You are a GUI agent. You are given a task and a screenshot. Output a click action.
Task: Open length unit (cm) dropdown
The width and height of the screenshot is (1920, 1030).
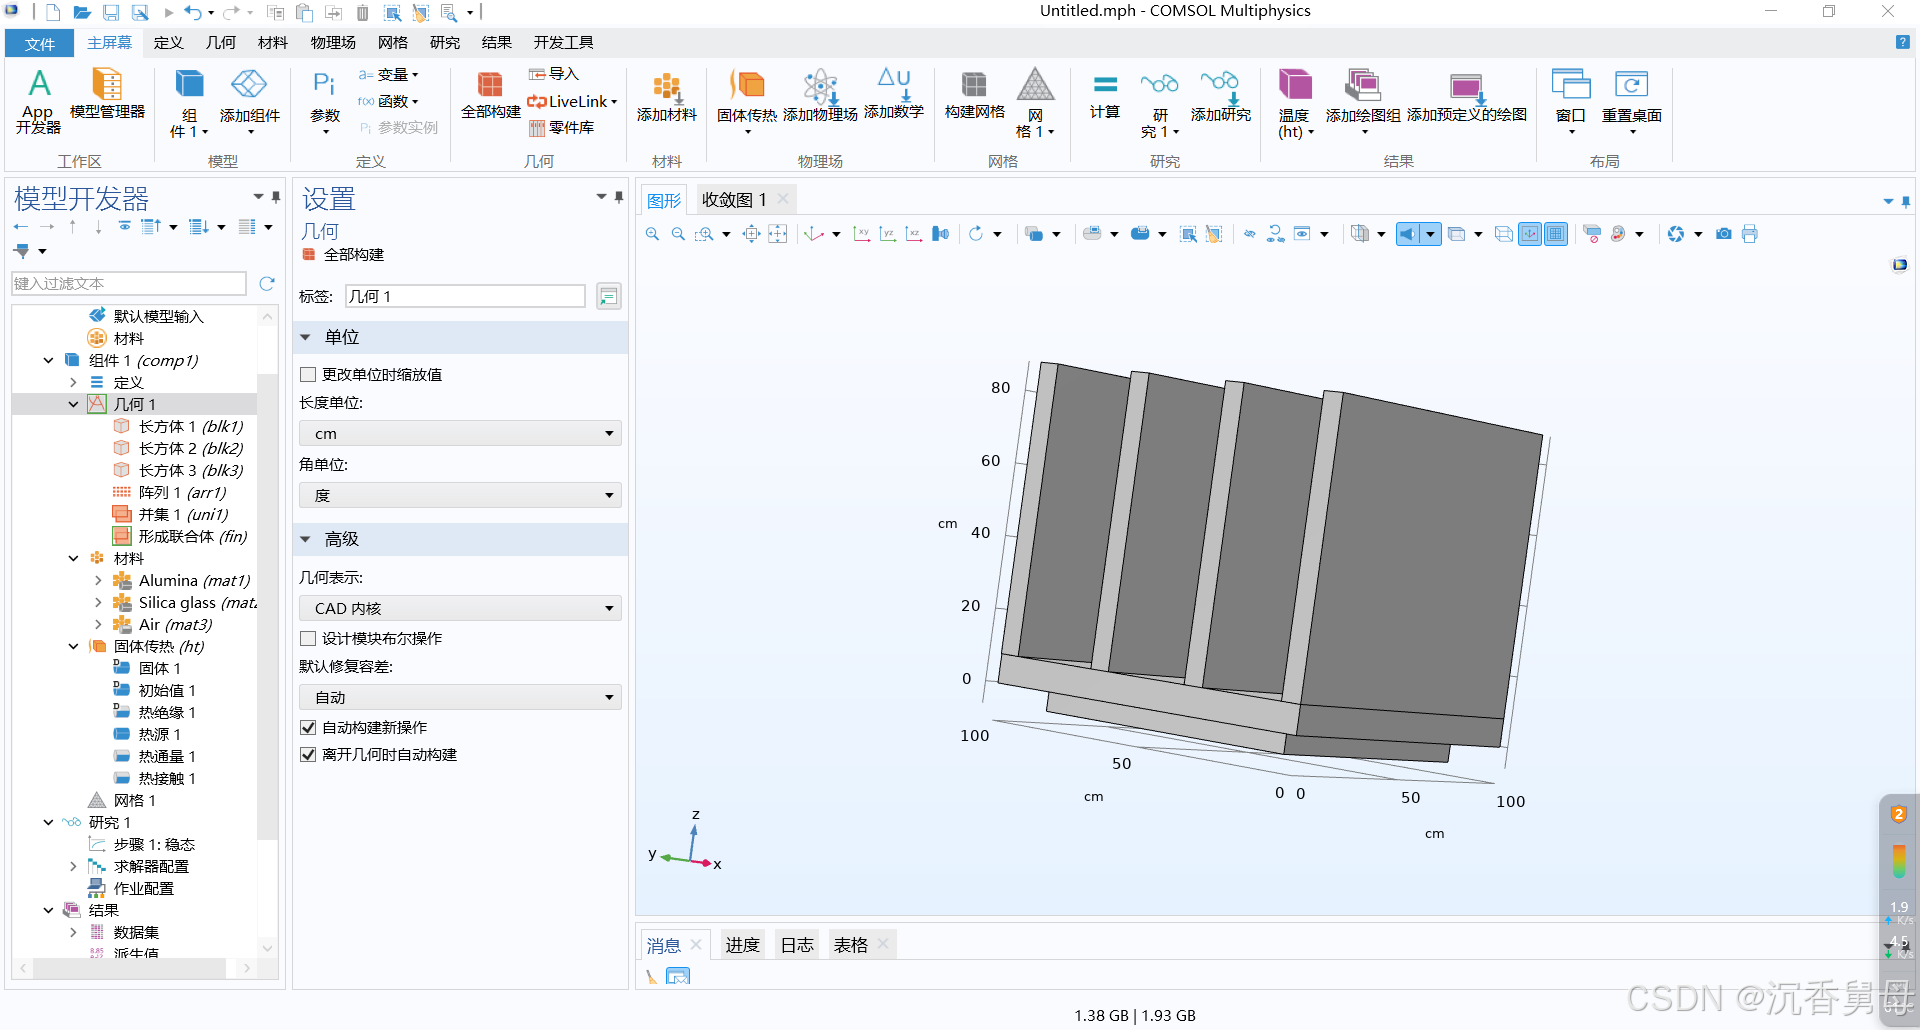[x=460, y=434]
